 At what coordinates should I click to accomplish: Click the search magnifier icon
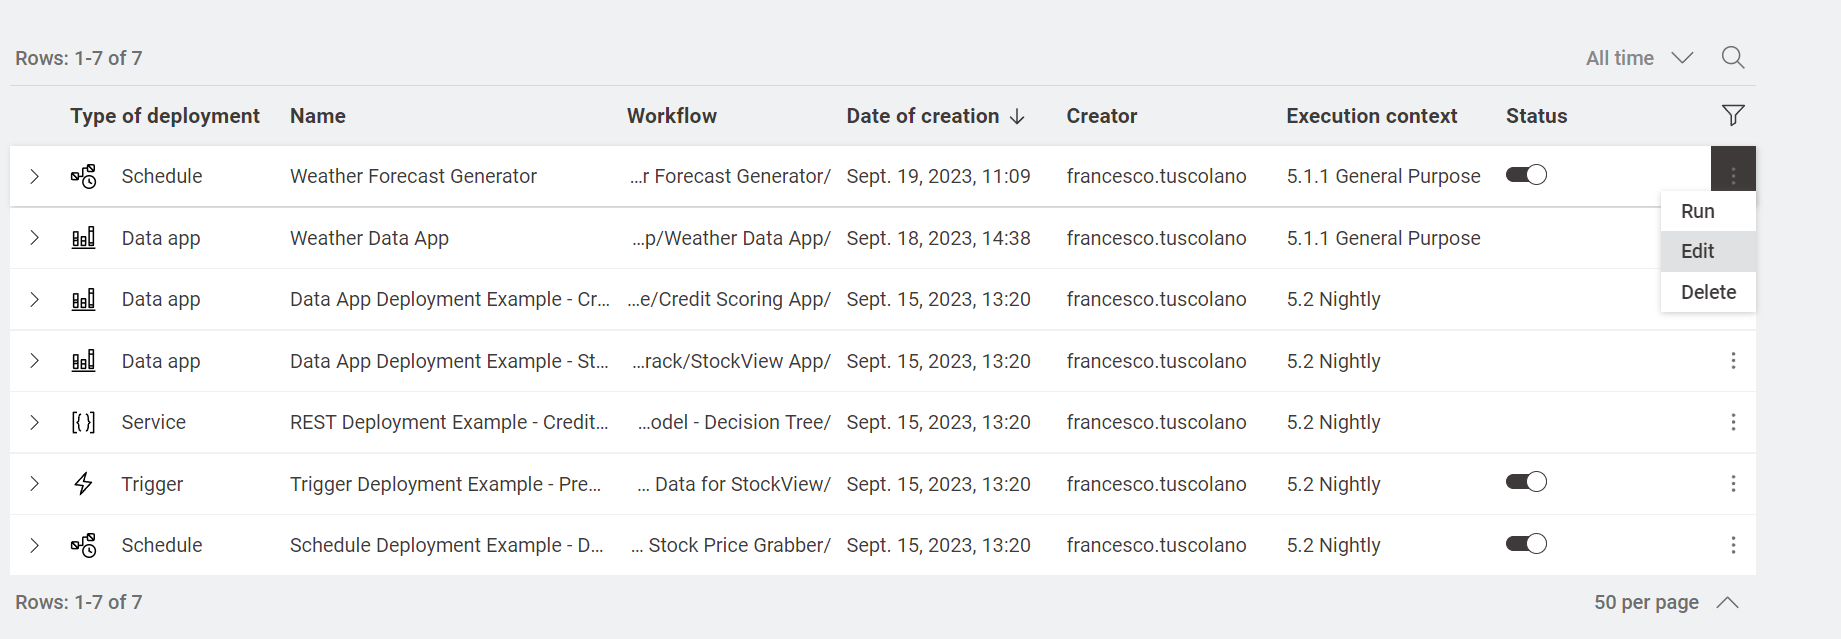pos(1732,58)
